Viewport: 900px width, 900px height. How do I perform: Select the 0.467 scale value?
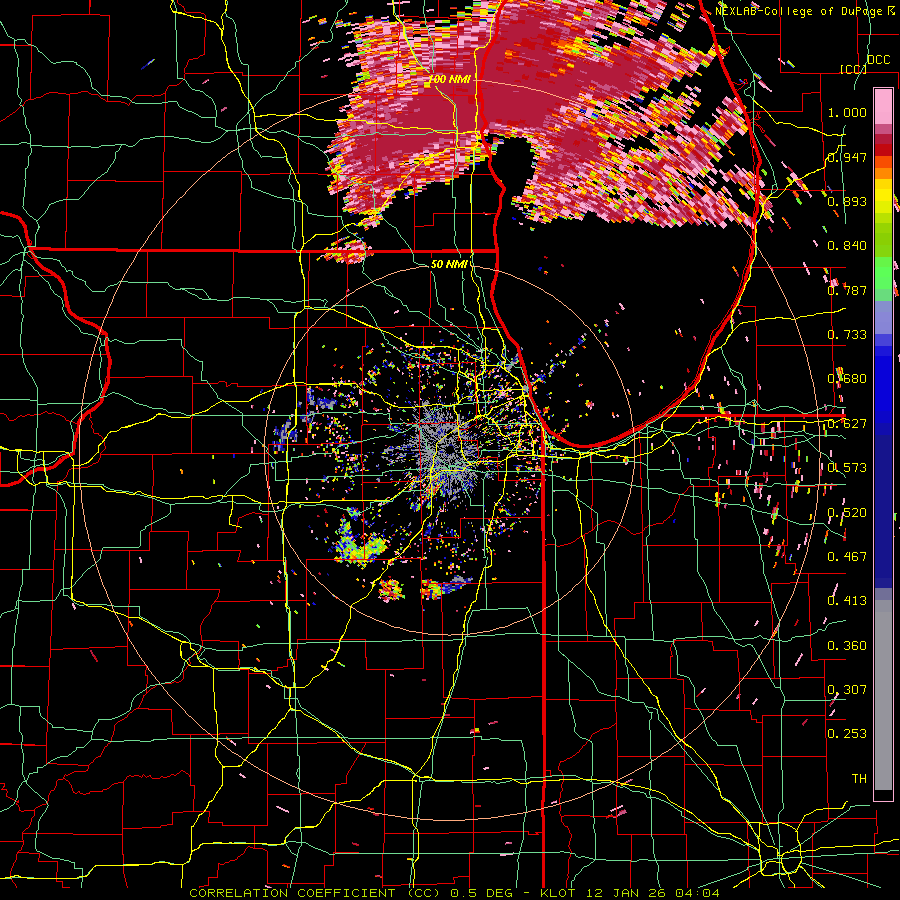[x=847, y=557]
